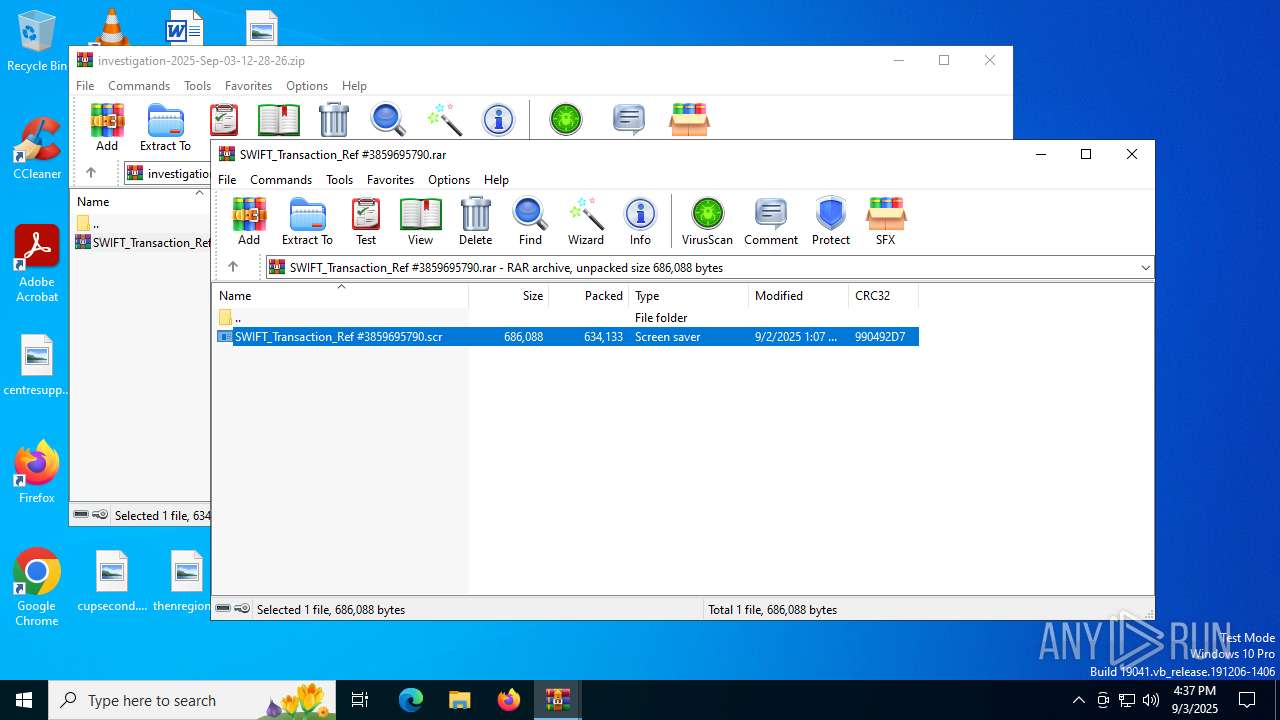
Task: Open Help menu in front WinRAR window
Action: pyautogui.click(x=496, y=180)
